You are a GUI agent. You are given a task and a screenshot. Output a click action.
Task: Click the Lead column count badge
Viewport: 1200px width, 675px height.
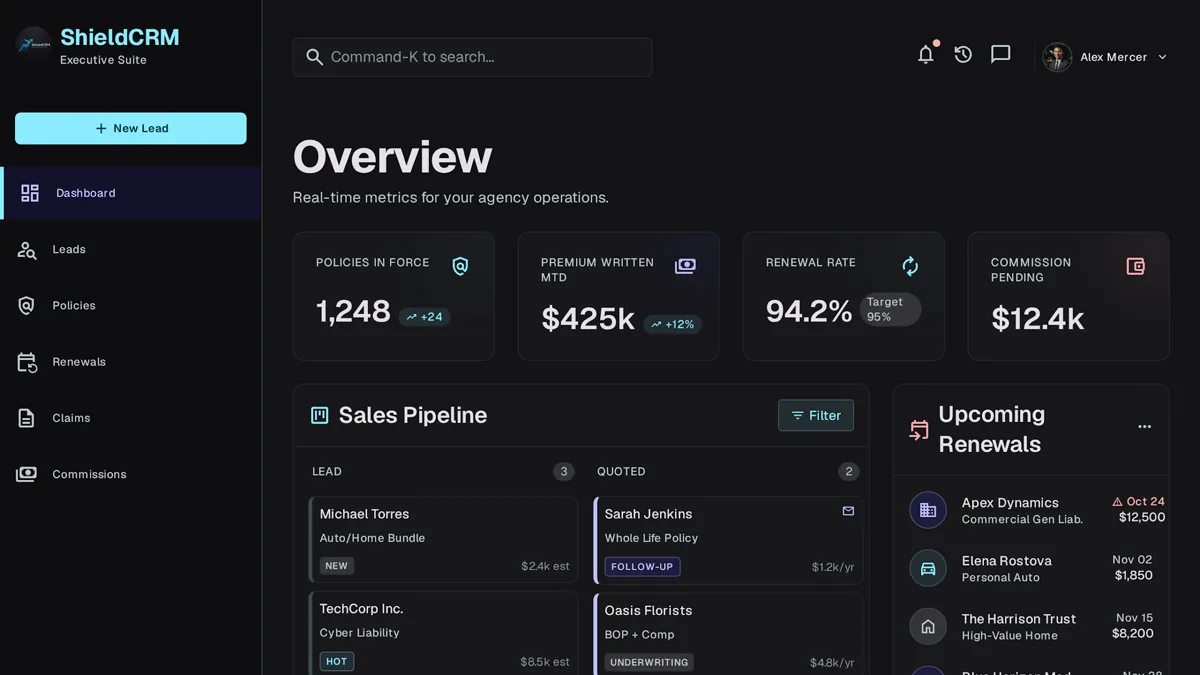[564, 471]
